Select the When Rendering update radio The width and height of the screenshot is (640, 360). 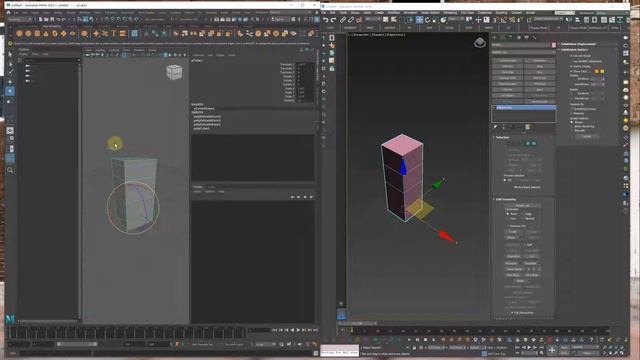point(571,127)
